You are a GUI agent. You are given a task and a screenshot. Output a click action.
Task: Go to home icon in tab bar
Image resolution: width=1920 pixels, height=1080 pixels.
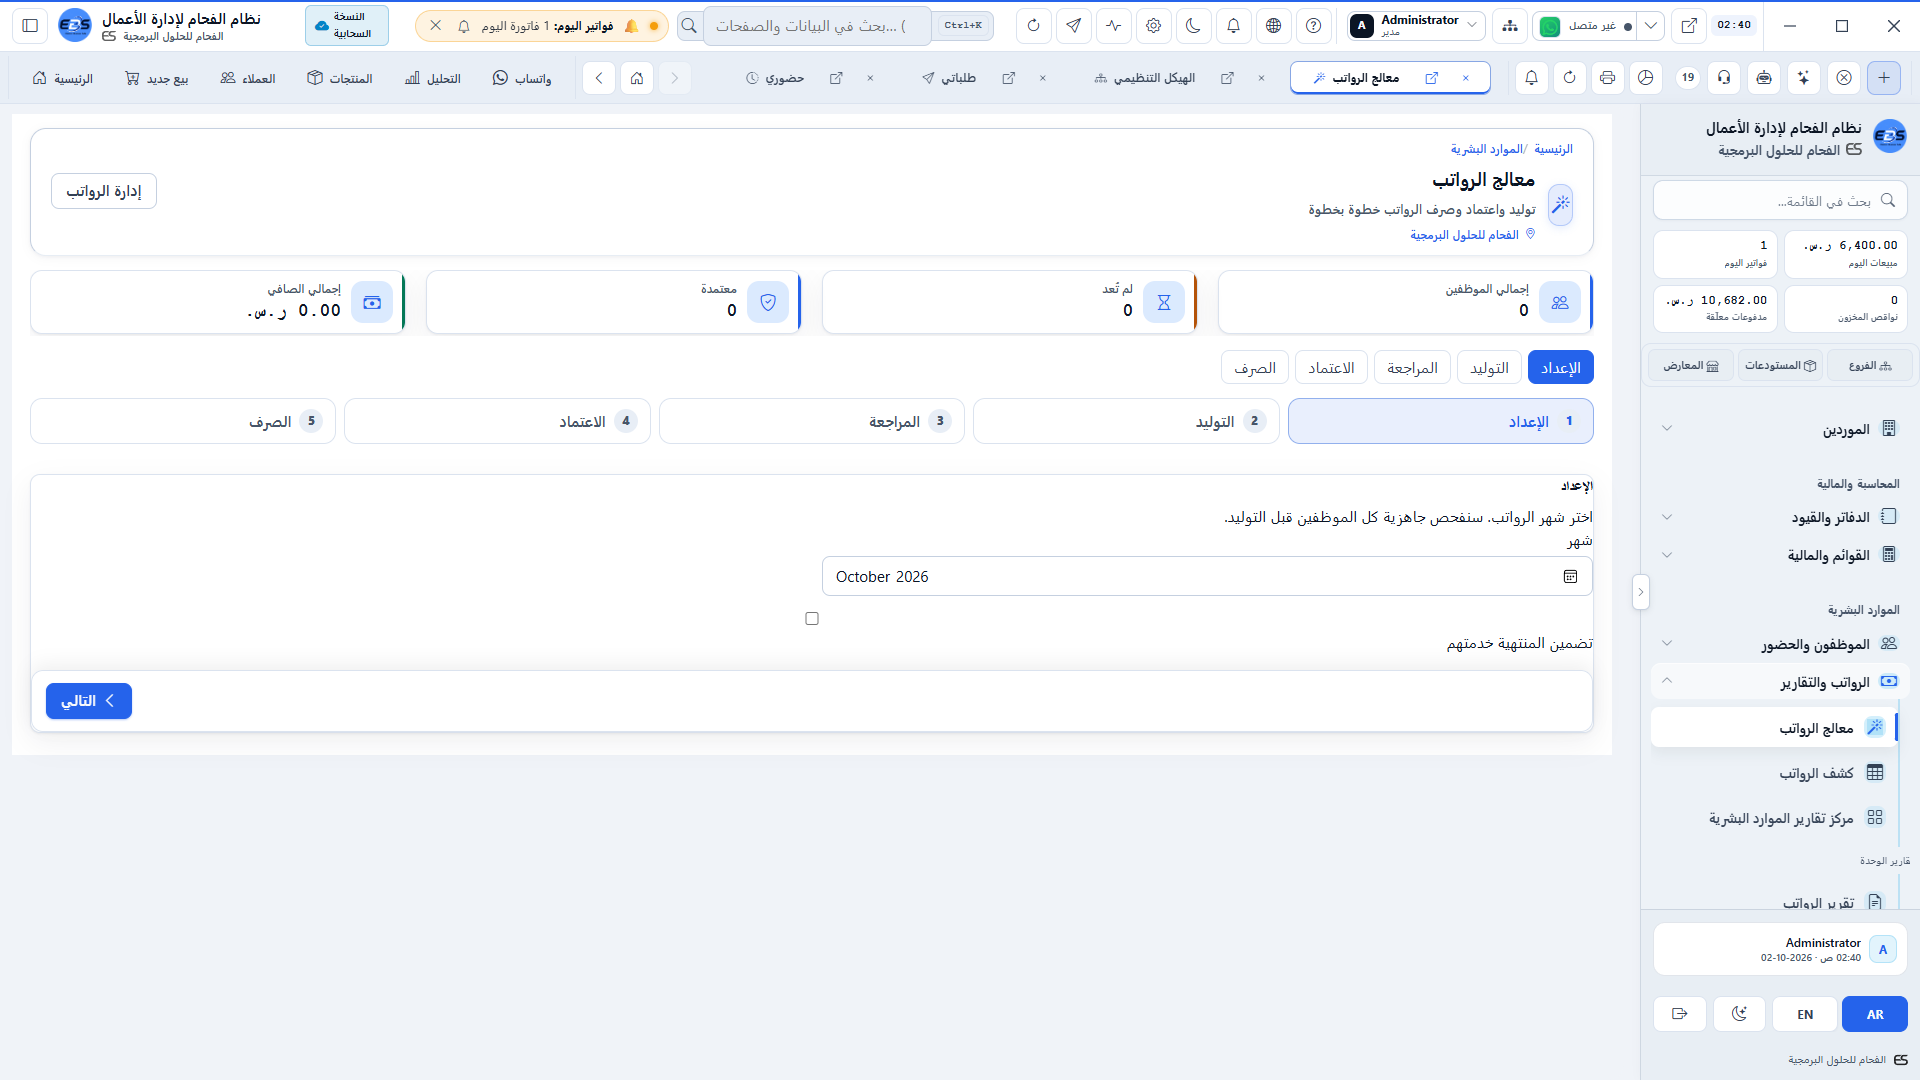click(x=637, y=78)
